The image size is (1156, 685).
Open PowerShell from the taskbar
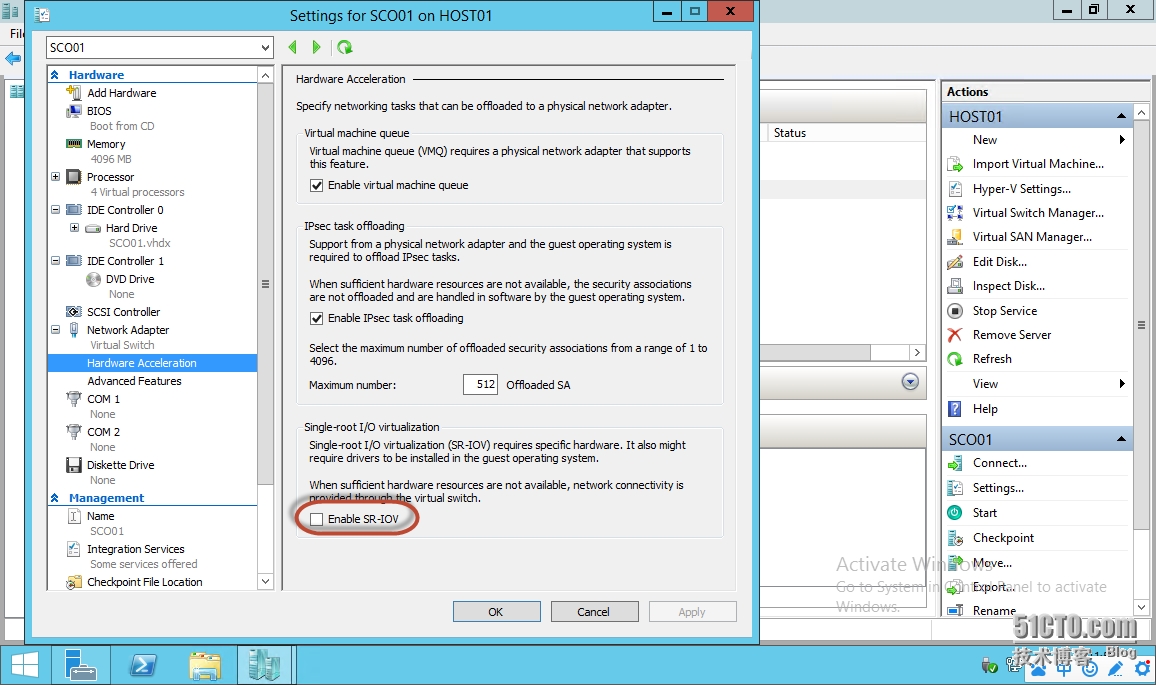pyautogui.click(x=143, y=665)
